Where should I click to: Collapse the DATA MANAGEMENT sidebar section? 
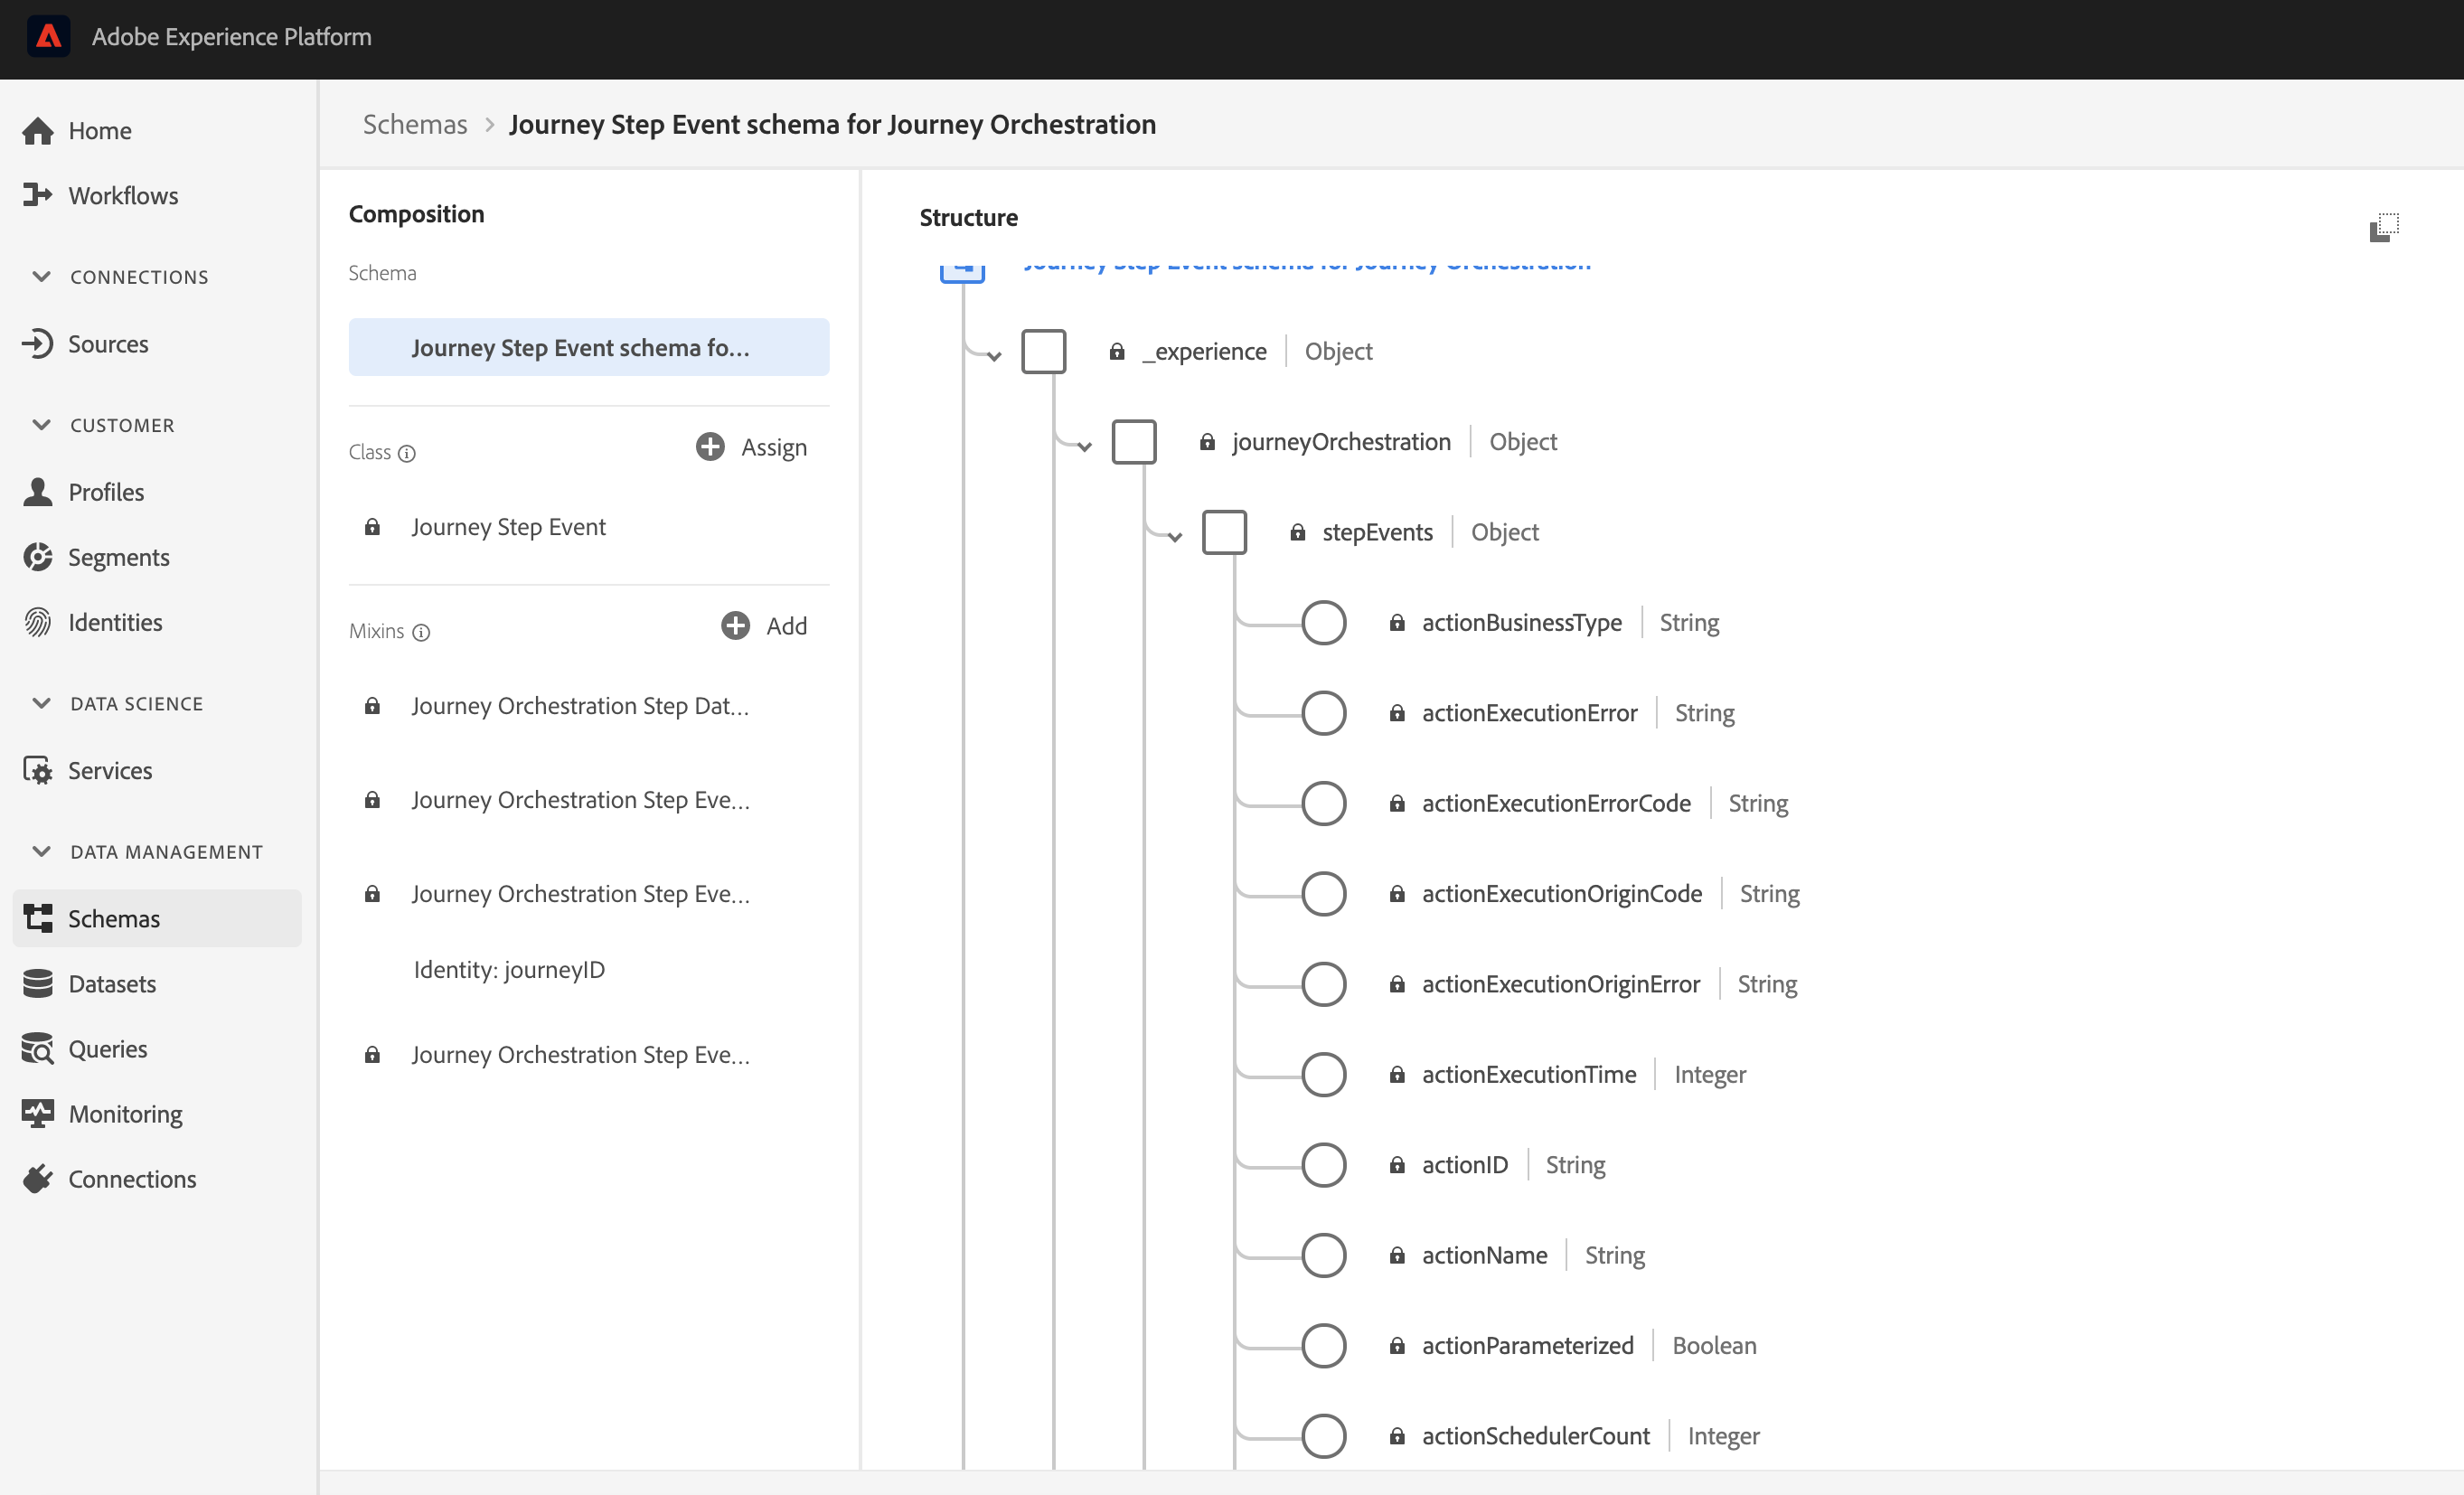pos(42,852)
